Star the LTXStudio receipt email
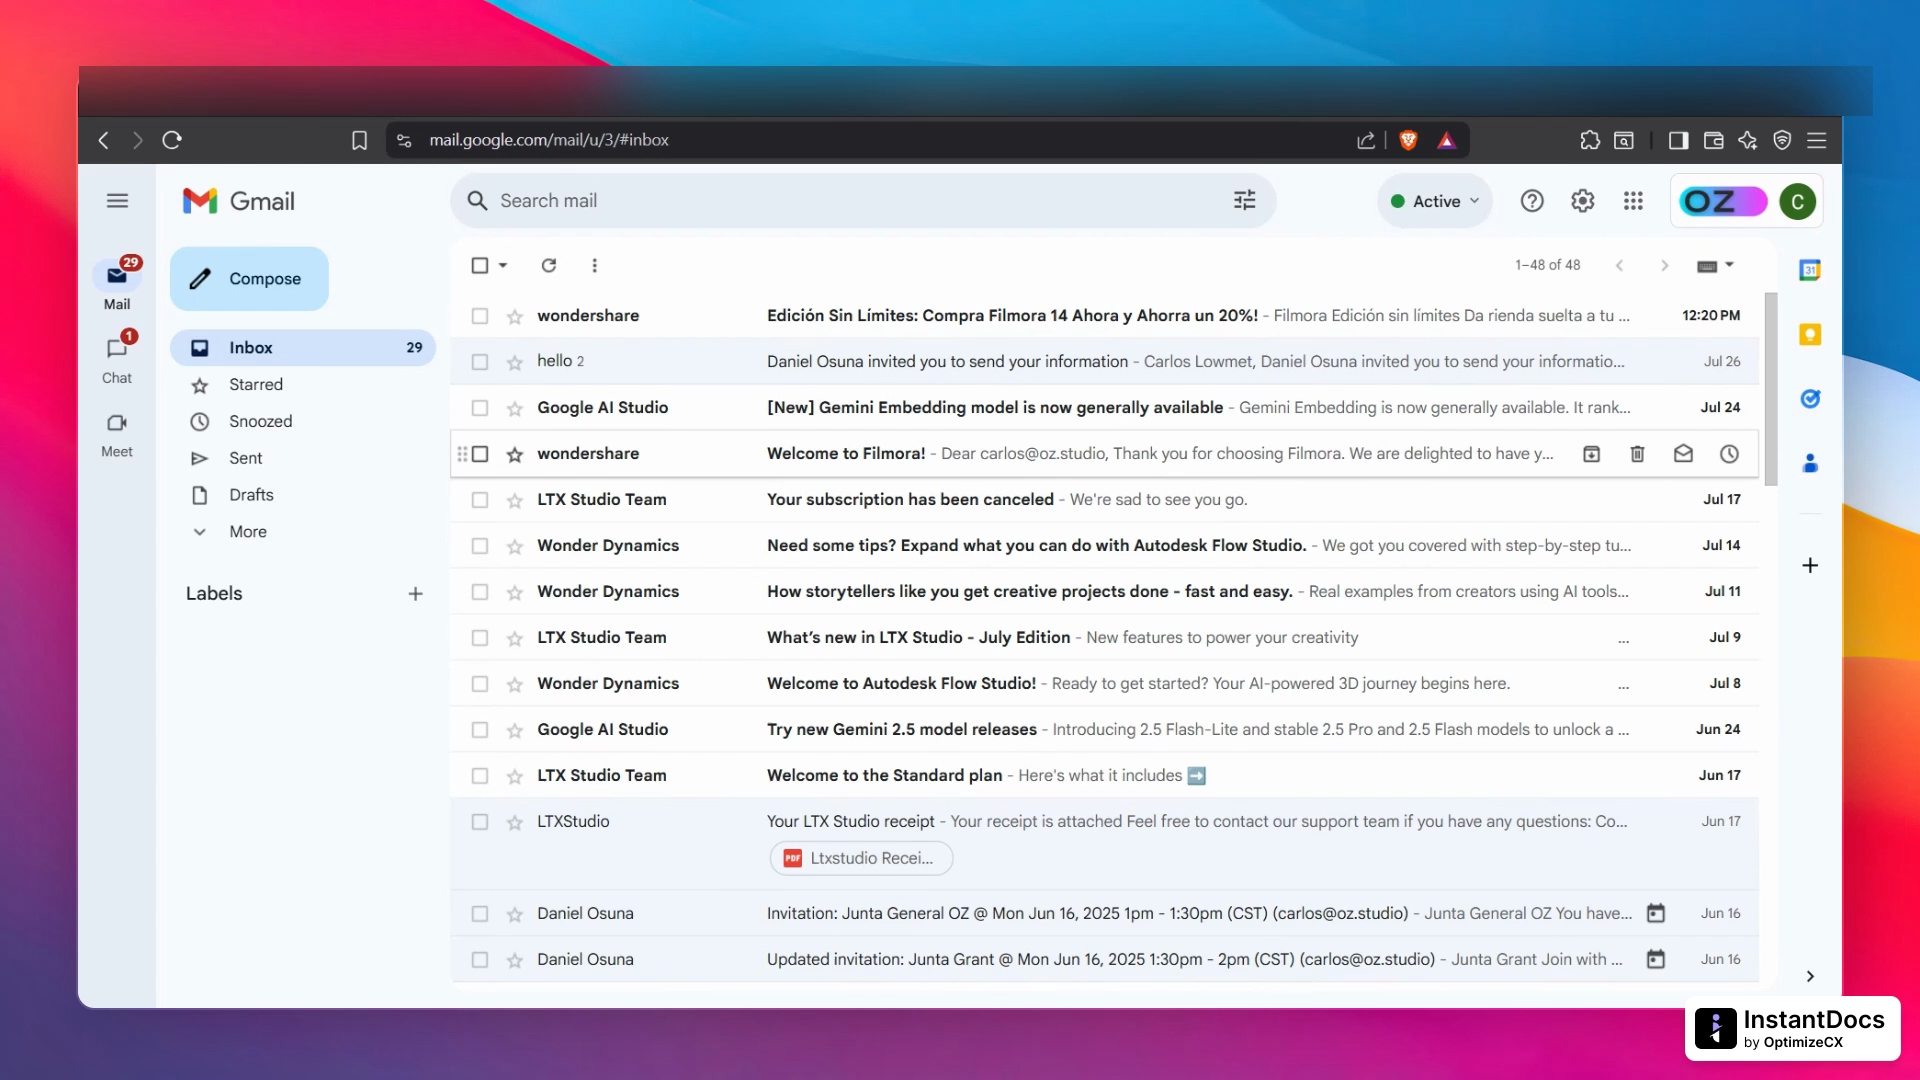1920x1080 pixels. pos(515,822)
